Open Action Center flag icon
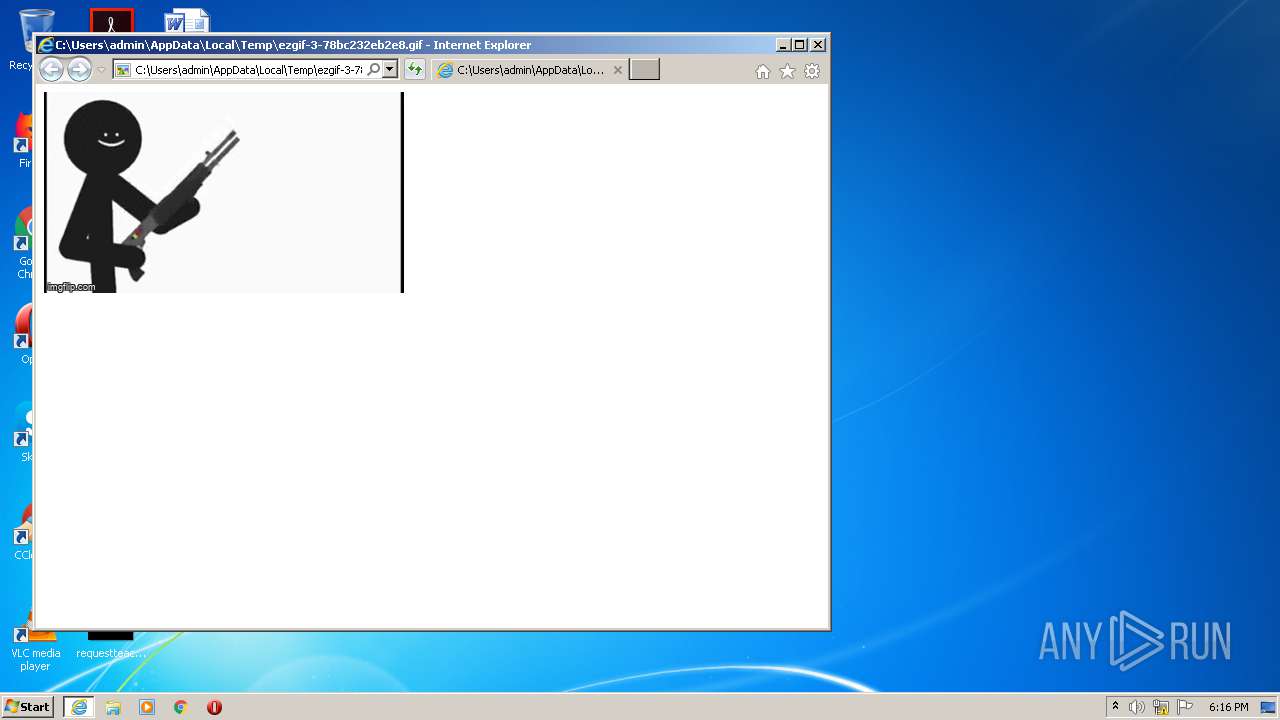 [1185, 707]
